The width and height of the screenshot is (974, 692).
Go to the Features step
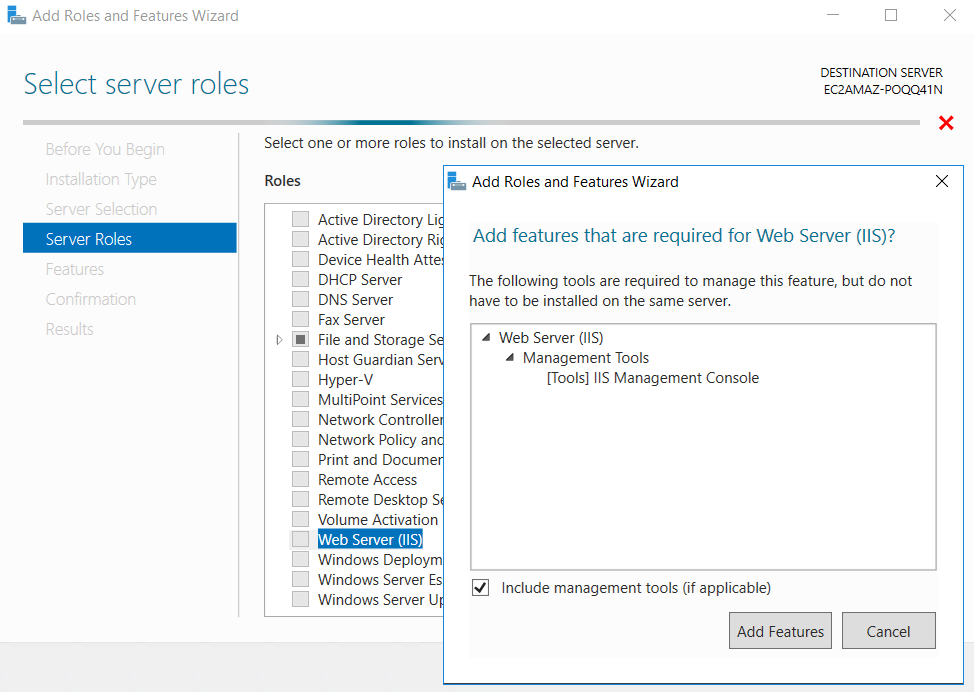click(x=75, y=269)
